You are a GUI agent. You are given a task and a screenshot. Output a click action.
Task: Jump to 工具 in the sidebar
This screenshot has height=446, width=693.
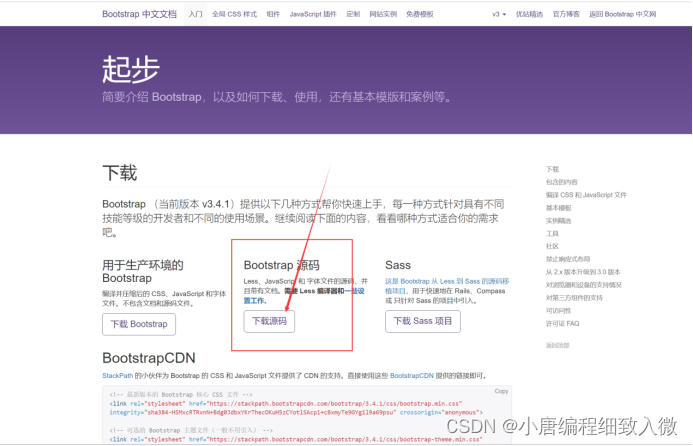coord(552,233)
